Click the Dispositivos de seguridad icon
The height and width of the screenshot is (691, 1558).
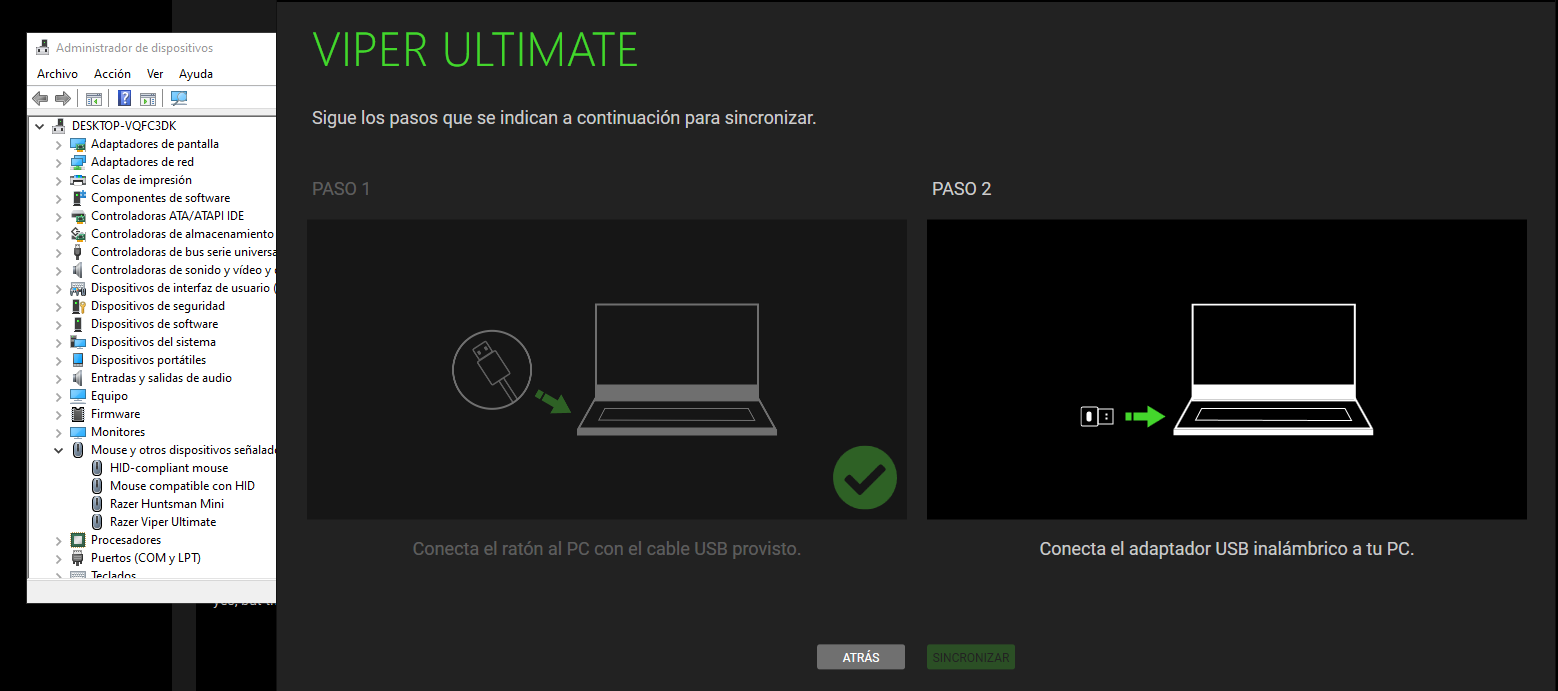point(78,306)
